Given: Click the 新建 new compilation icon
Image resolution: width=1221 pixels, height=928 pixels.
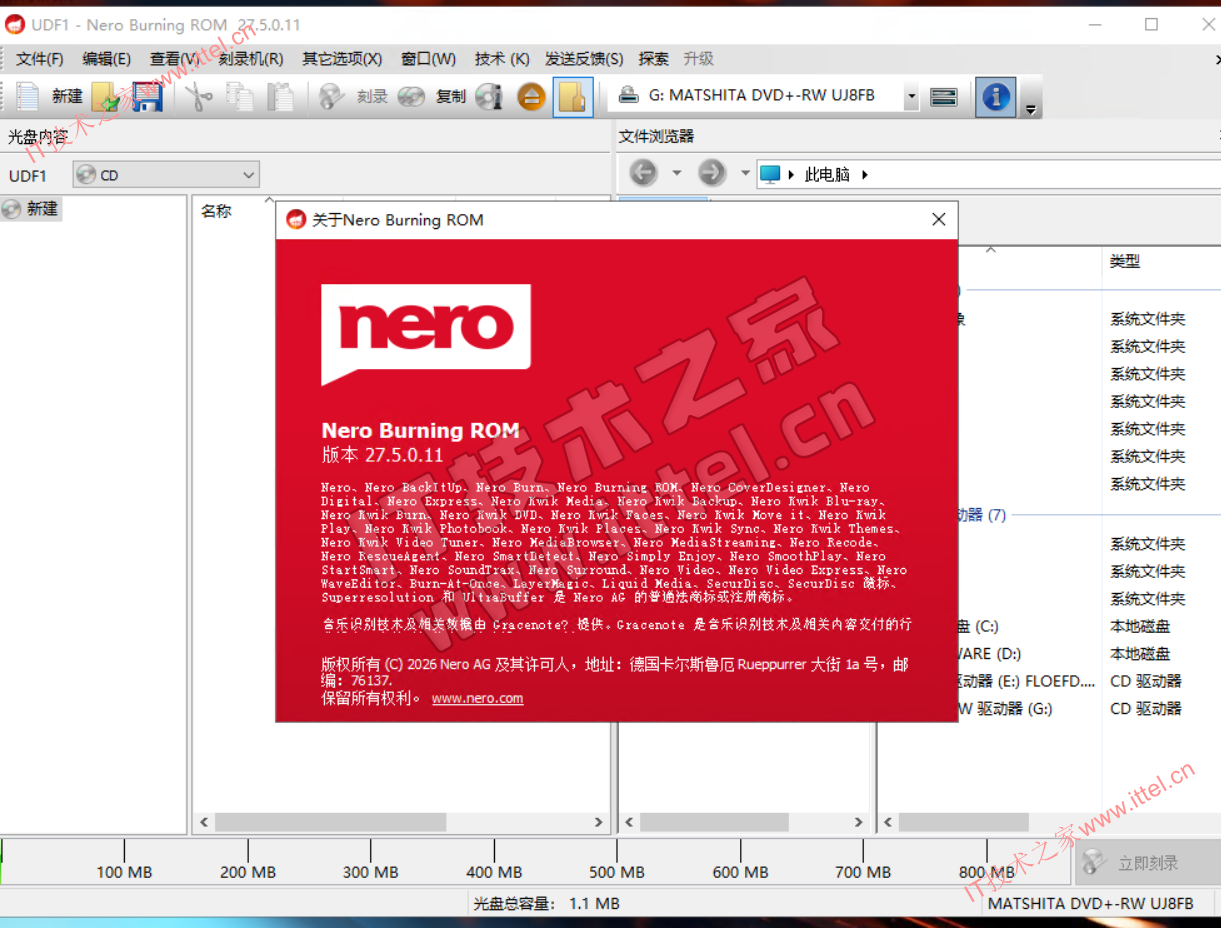Looking at the screenshot, I should (x=28, y=96).
